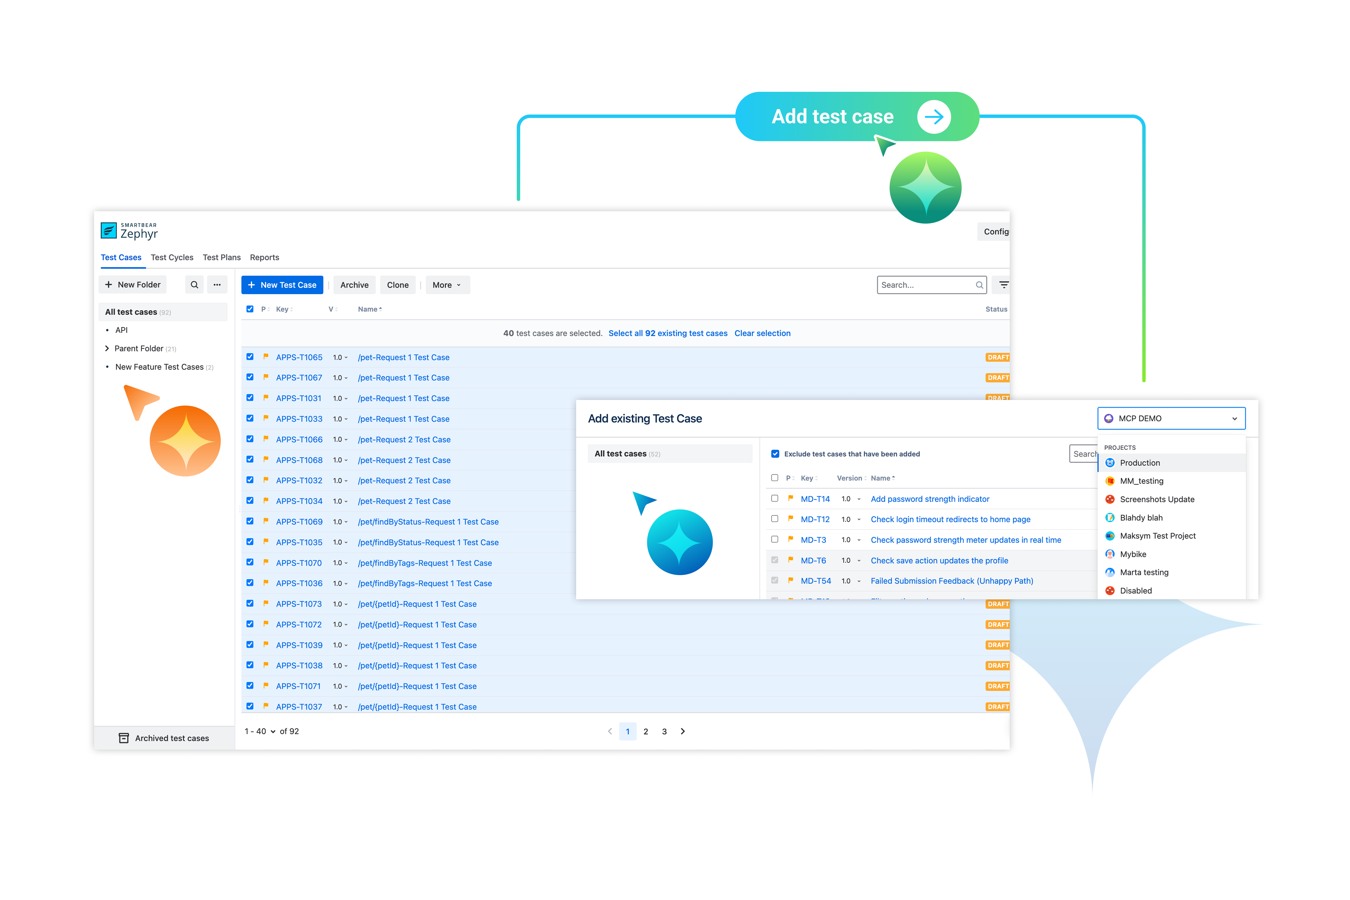Uncheck the APPS-T1073 row checkbox
The image size is (1350, 900).
250,603
